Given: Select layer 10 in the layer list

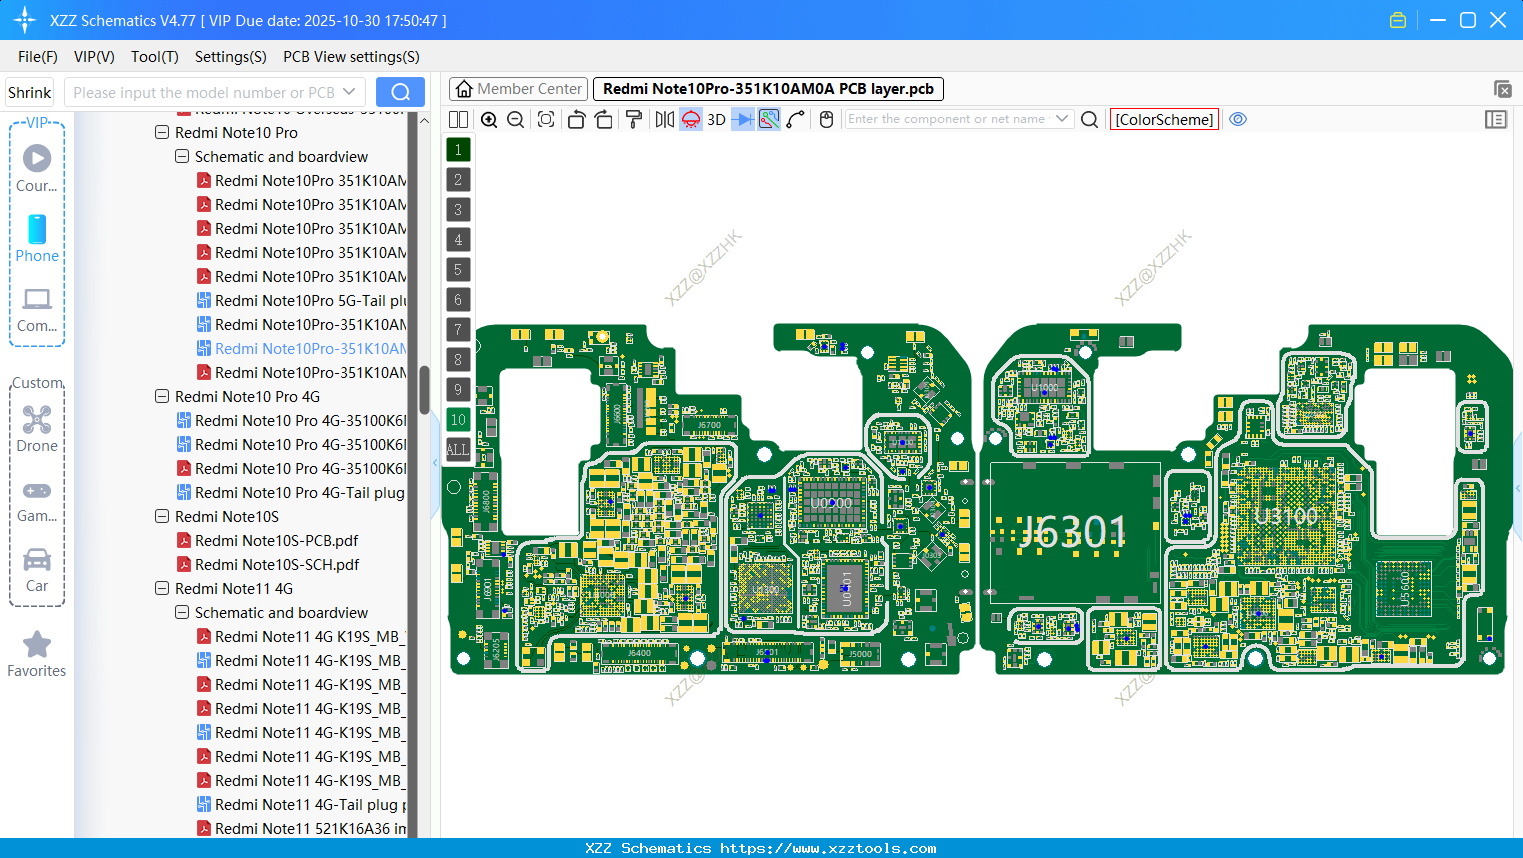Looking at the screenshot, I should (x=458, y=419).
